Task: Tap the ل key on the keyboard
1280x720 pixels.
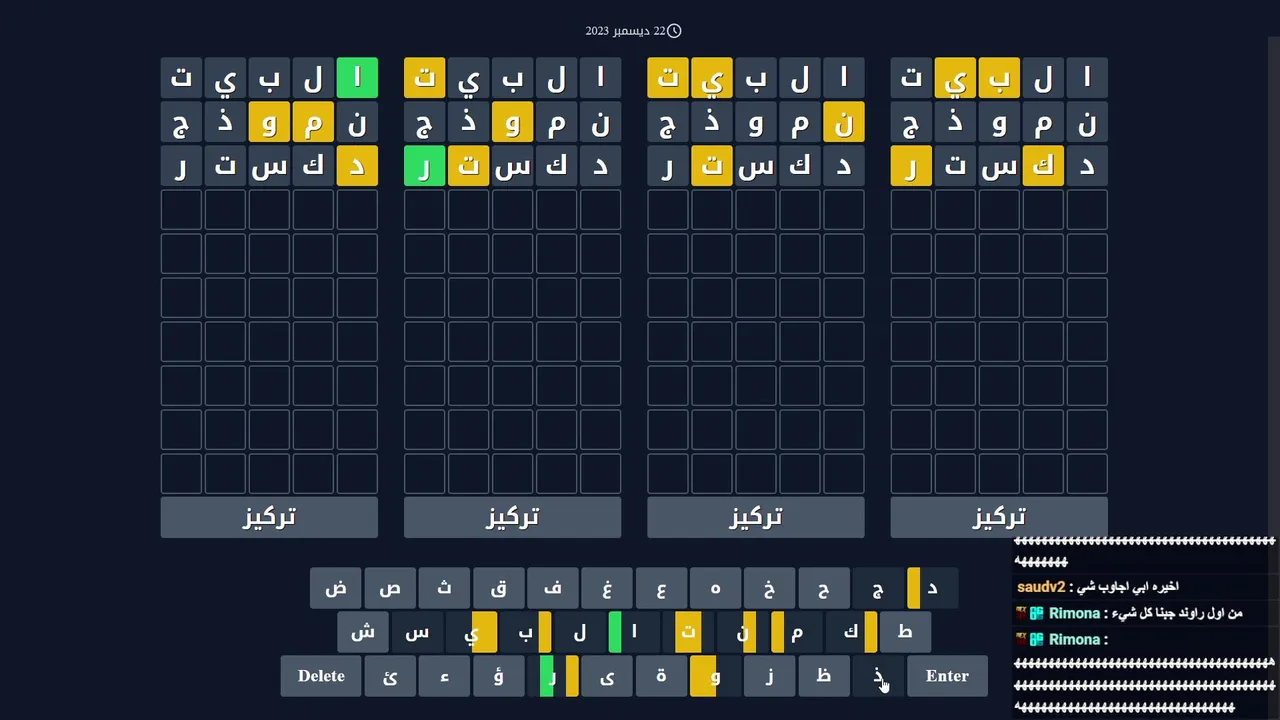Action: [579, 632]
